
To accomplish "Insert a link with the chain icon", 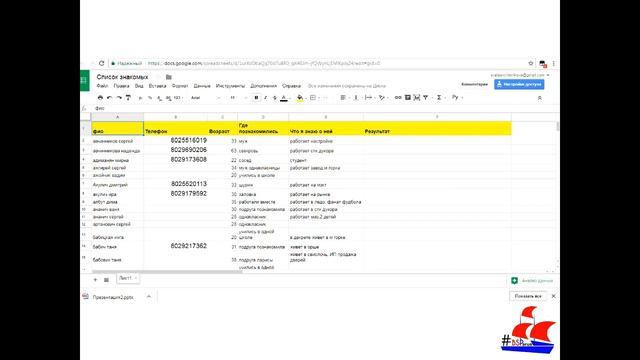I will (398, 98).
